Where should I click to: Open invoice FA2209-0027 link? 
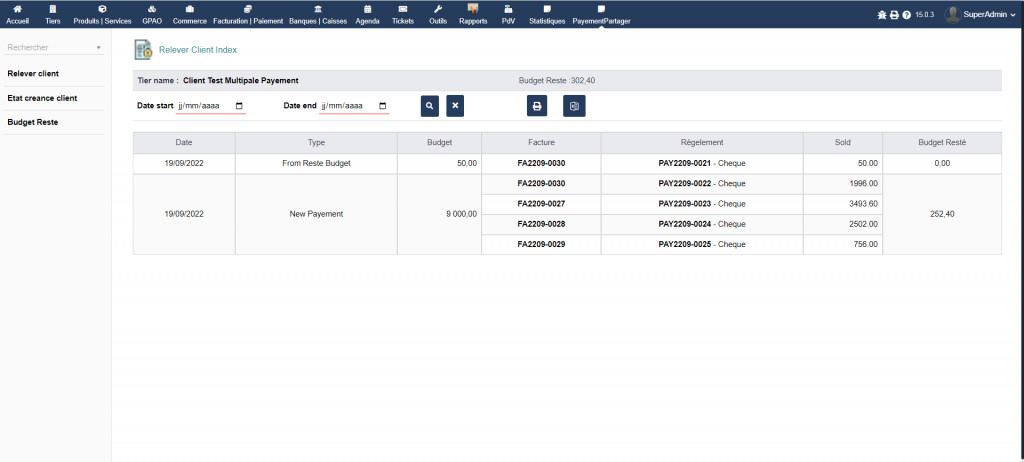tap(541, 204)
